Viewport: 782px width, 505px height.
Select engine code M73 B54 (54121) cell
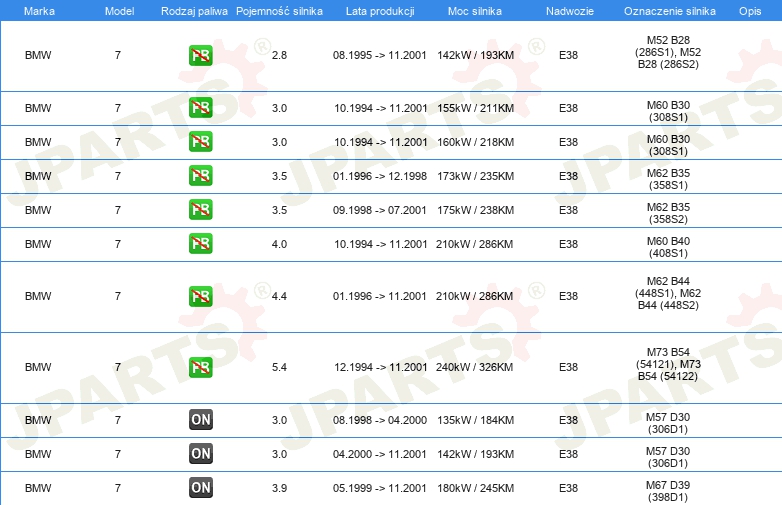pyautogui.click(x=668, y=364)
